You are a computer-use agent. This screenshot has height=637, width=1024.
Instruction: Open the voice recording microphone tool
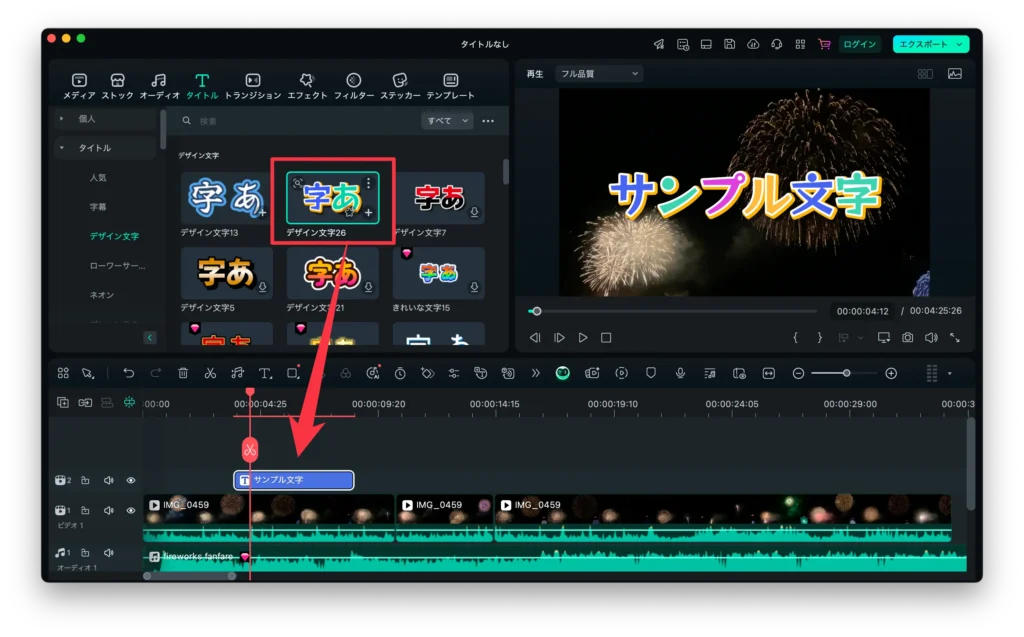coord(679,372)
